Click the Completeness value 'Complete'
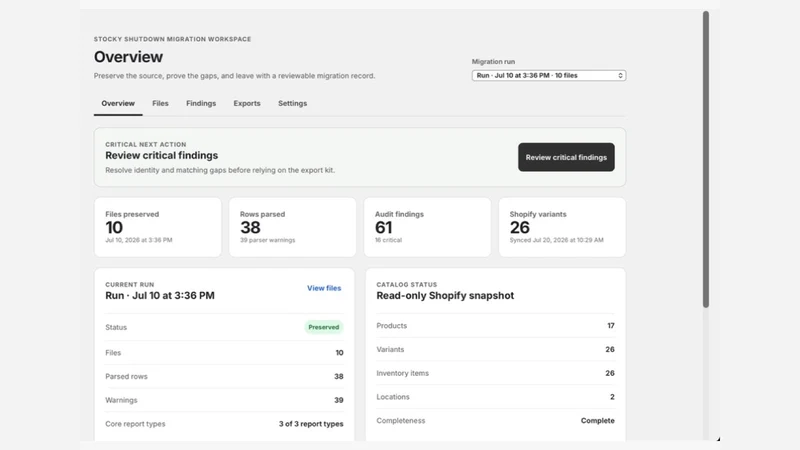The width and height of the screenshot is (800, 450). point(597,421)
